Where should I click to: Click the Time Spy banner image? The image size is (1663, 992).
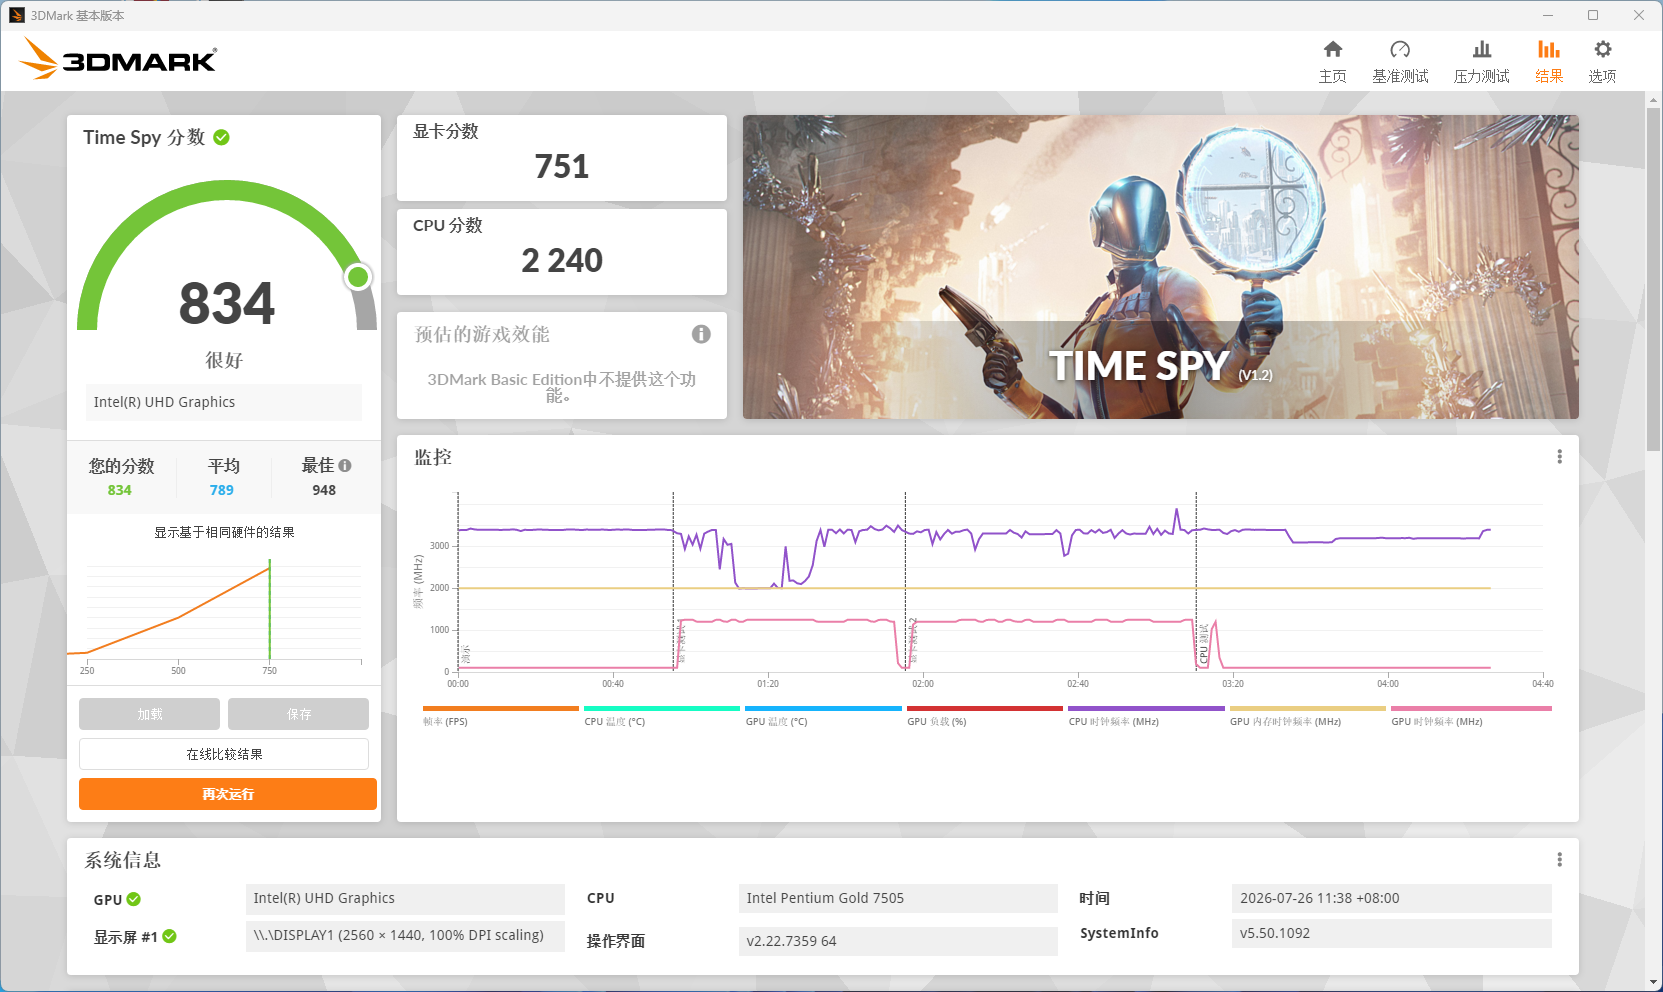[x=1161, y=267]
